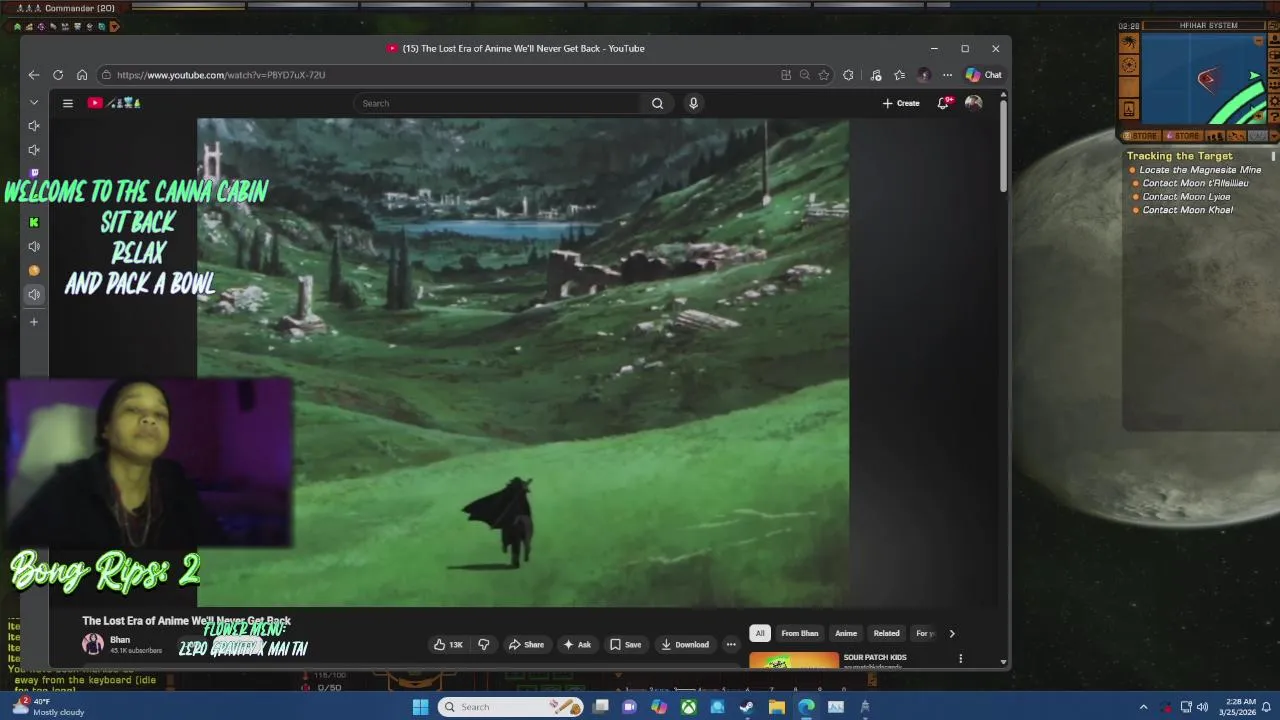Screen dimensions: 1280x720
Task: Expand minimap menu dropdown arrow
Action: click(1275, 135)
